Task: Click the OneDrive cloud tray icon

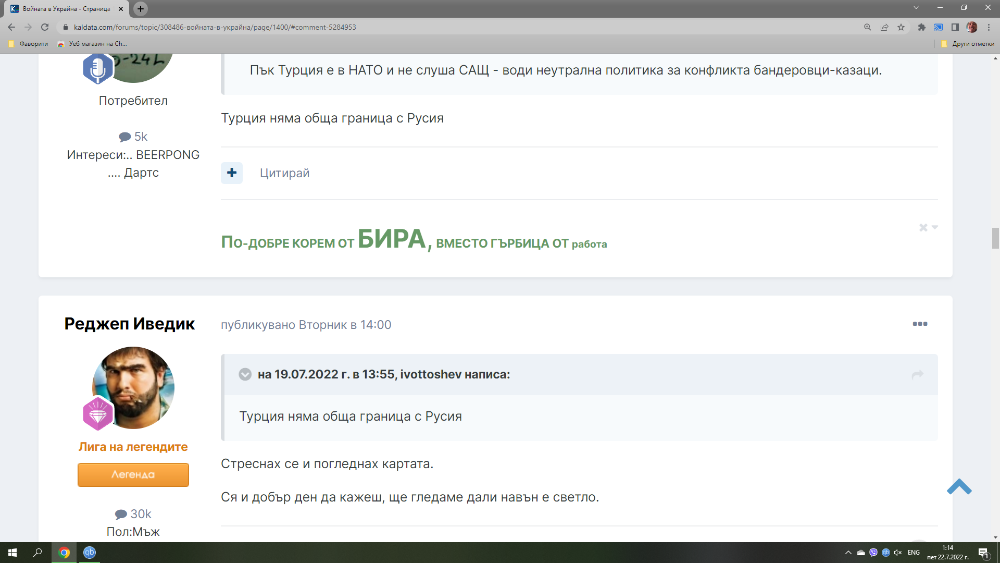Action: coord(861,553)
